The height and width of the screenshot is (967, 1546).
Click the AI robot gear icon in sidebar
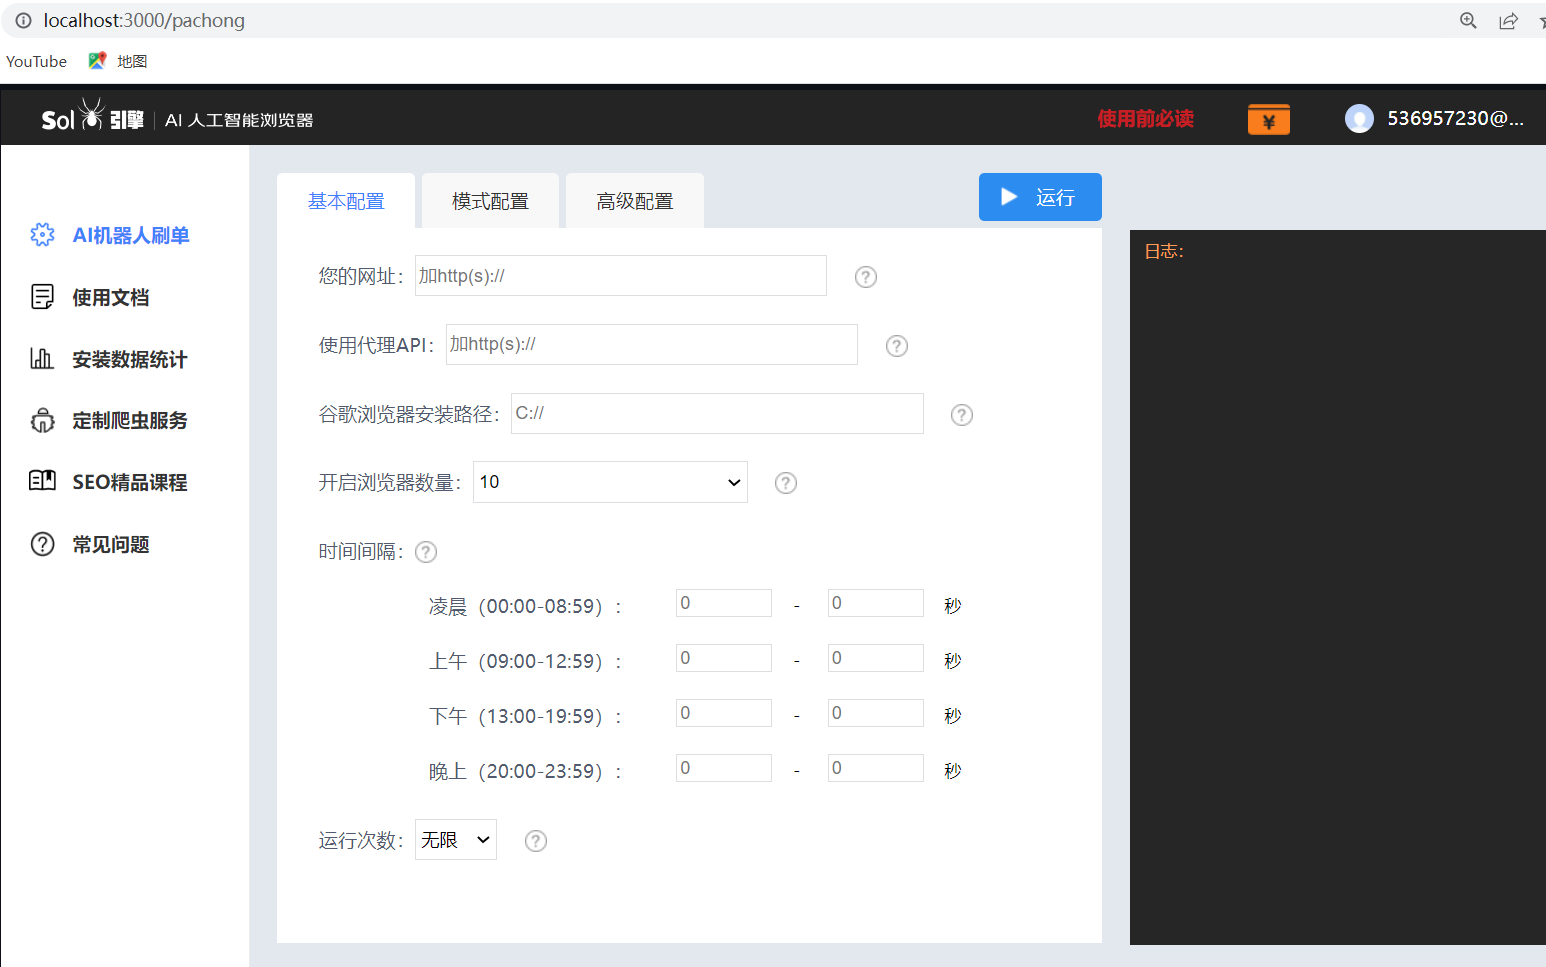tap(42, 235)
